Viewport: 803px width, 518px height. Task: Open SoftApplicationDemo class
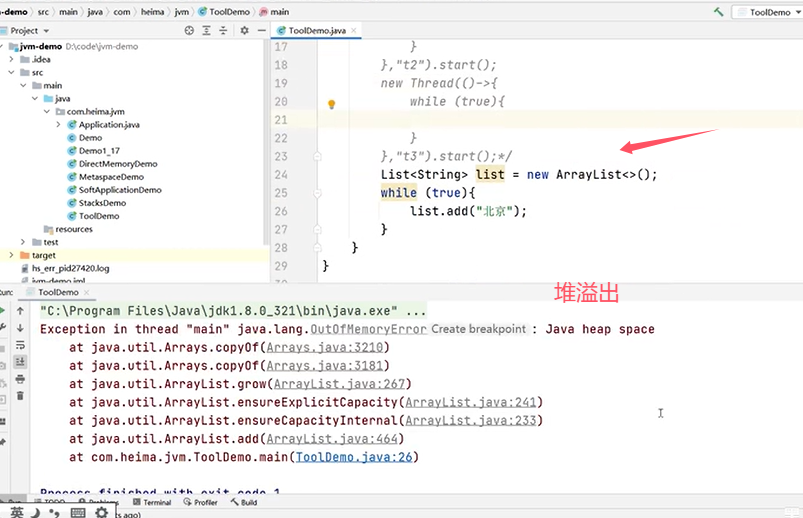pyautogui.click(x=120, y=190)
